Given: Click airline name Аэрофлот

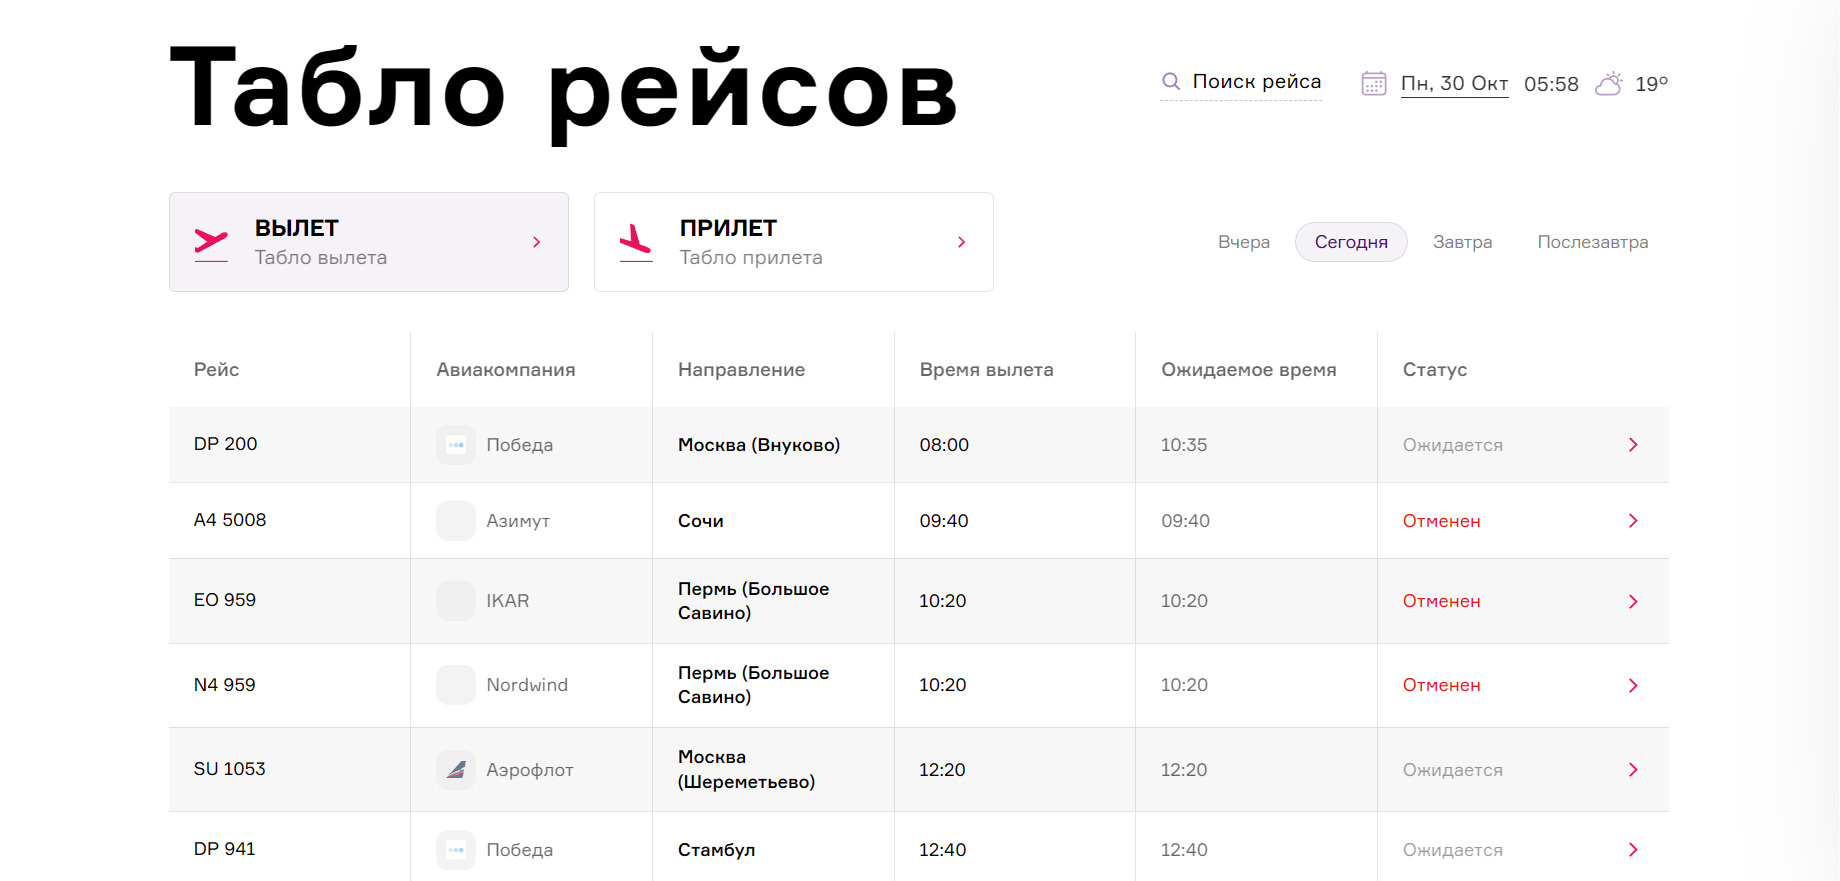Looking at the screenshot, I should pos(530,770).
